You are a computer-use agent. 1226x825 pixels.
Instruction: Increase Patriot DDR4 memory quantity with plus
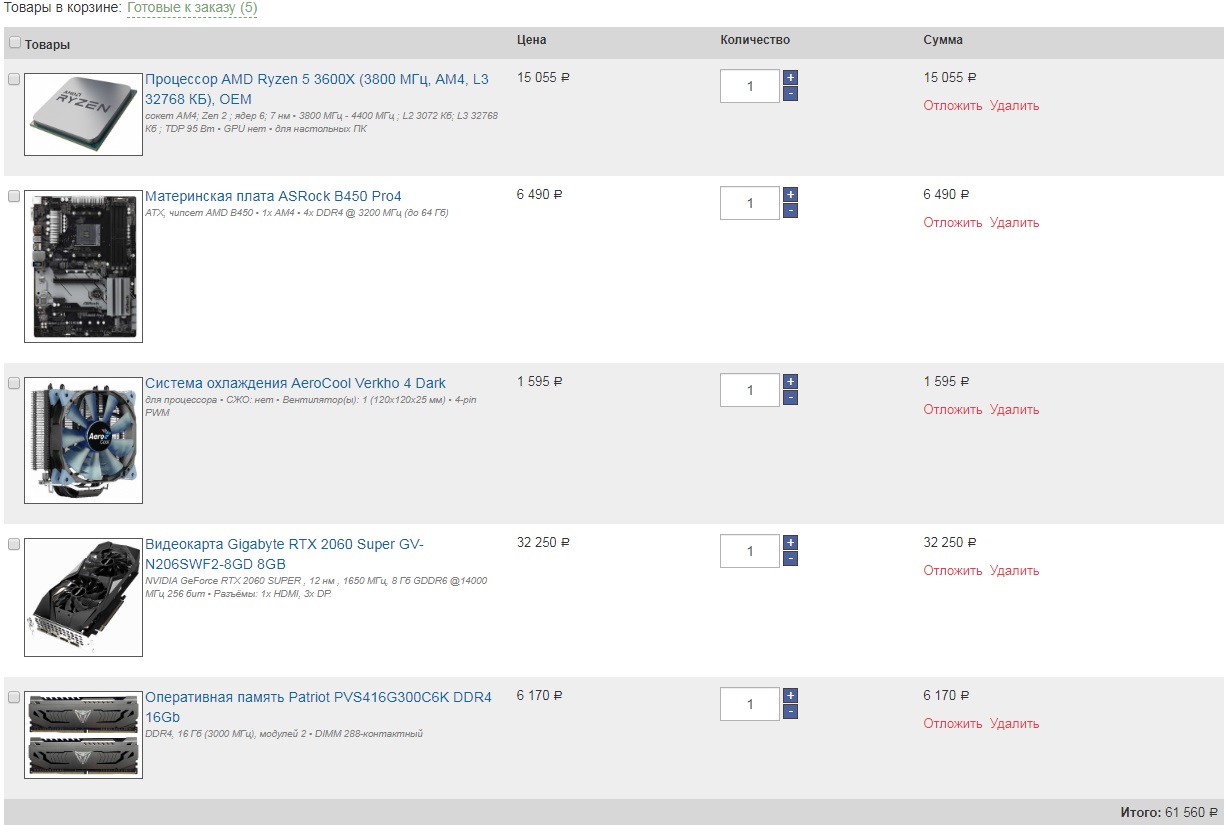(x=790, y=695)
